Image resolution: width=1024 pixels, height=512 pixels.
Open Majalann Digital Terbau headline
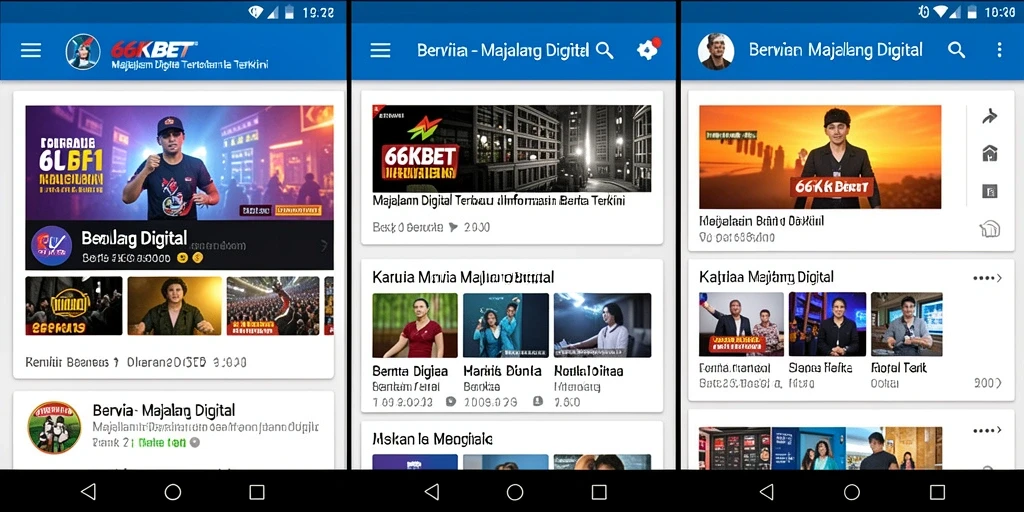coord(499,201)
